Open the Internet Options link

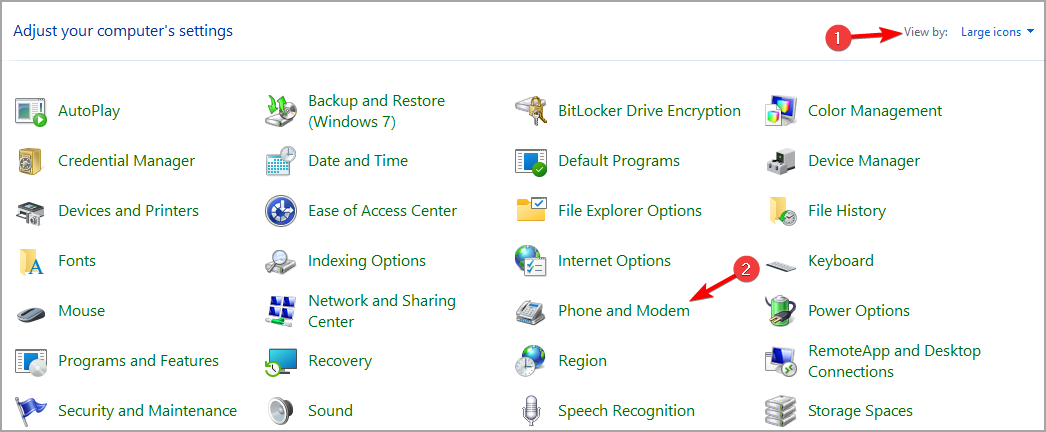[x=614, y=261]
